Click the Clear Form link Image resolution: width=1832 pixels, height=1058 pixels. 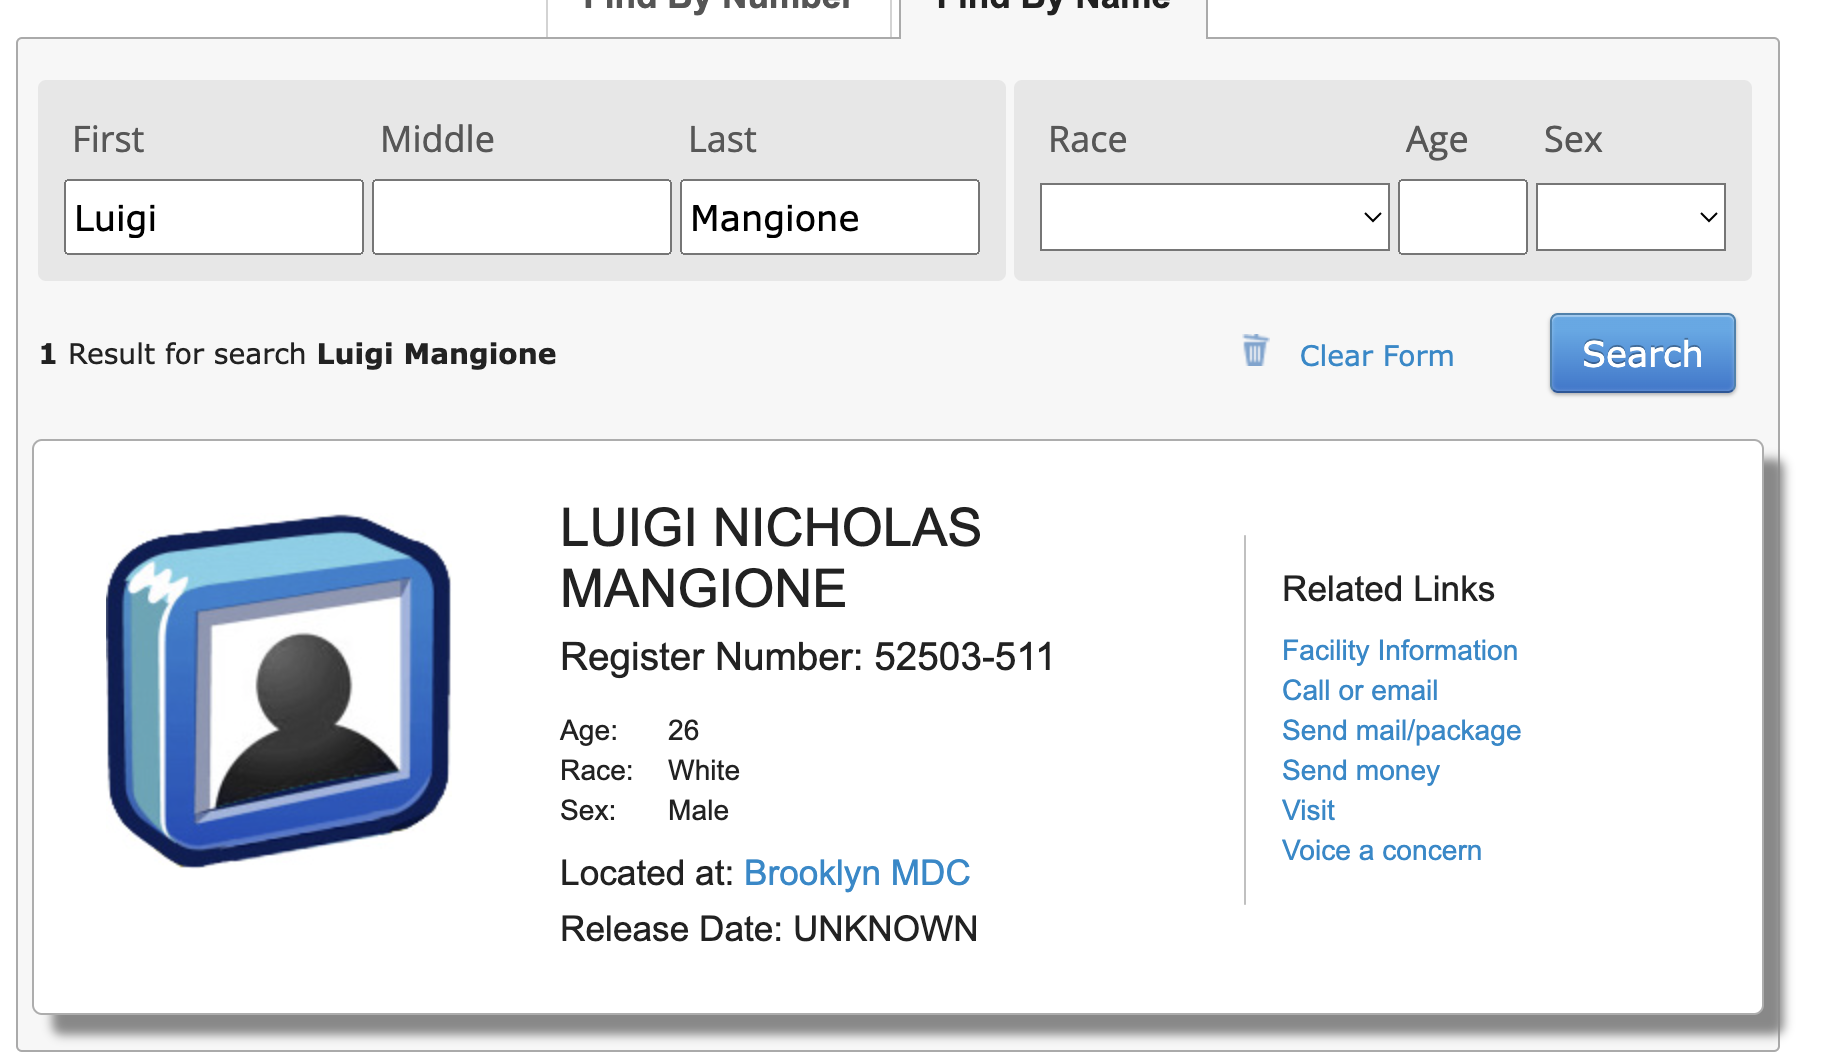click(x=1376, y=355)
